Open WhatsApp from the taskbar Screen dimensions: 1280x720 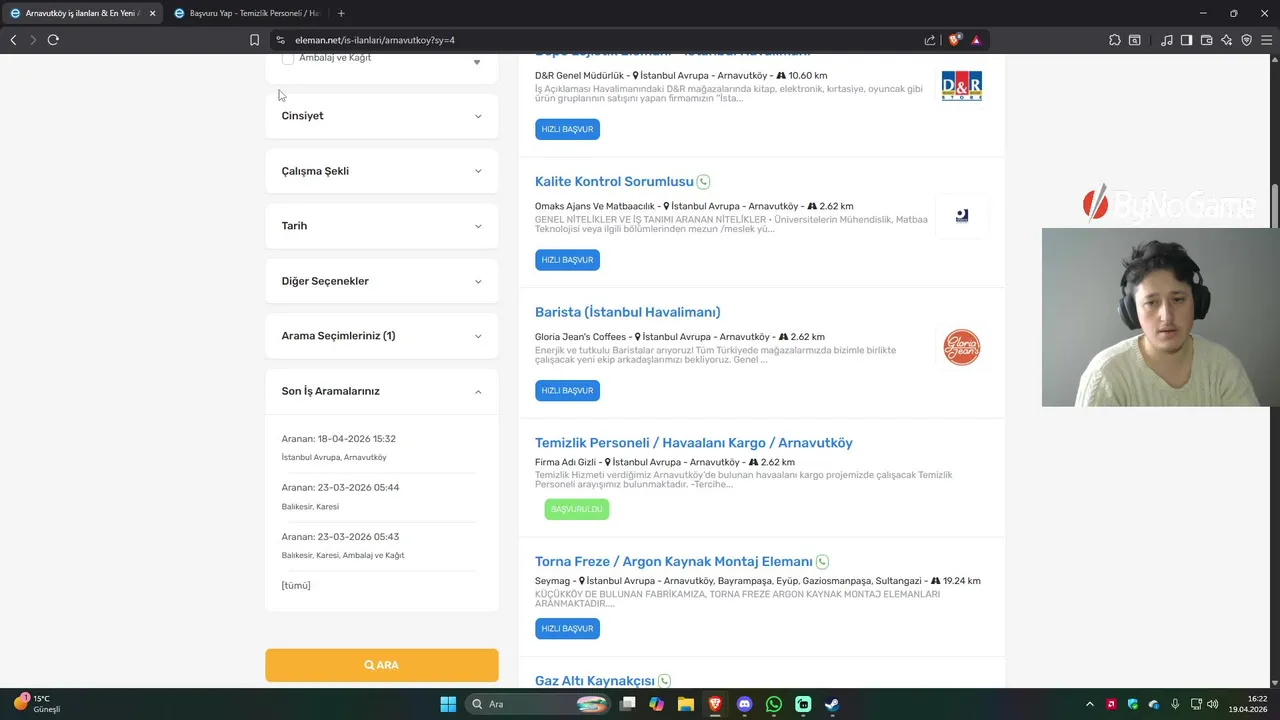774,704
